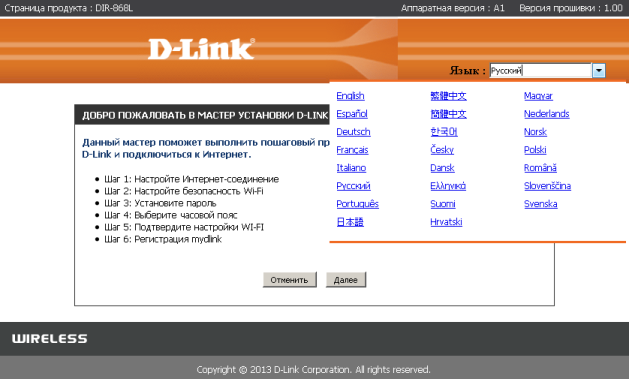
Task: Select English language
Action: point(350,96)
